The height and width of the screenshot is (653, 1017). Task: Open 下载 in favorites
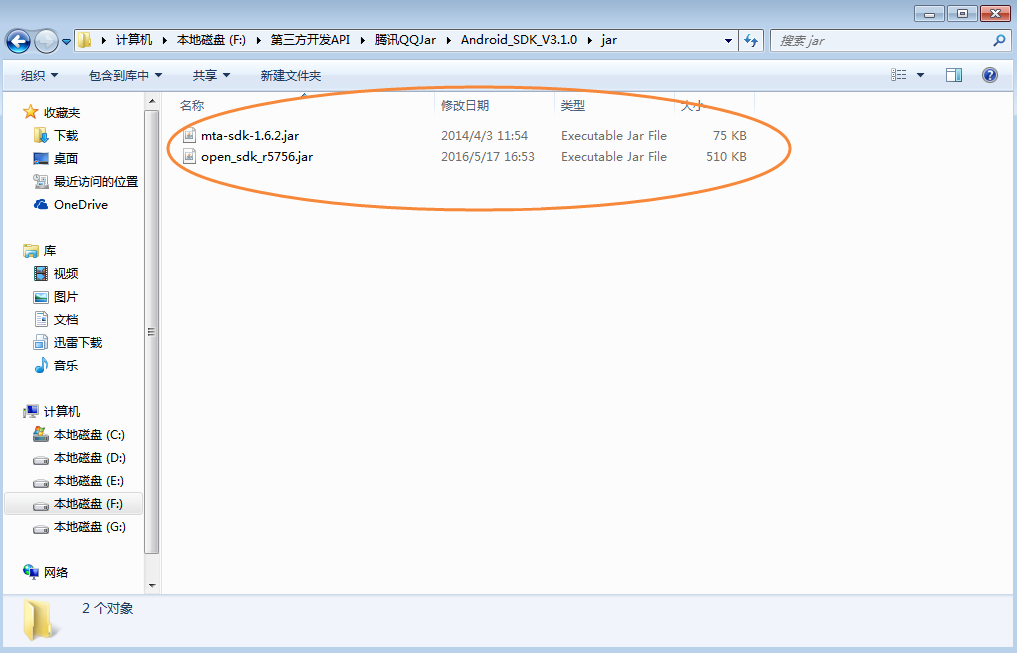tap(66, 136)
